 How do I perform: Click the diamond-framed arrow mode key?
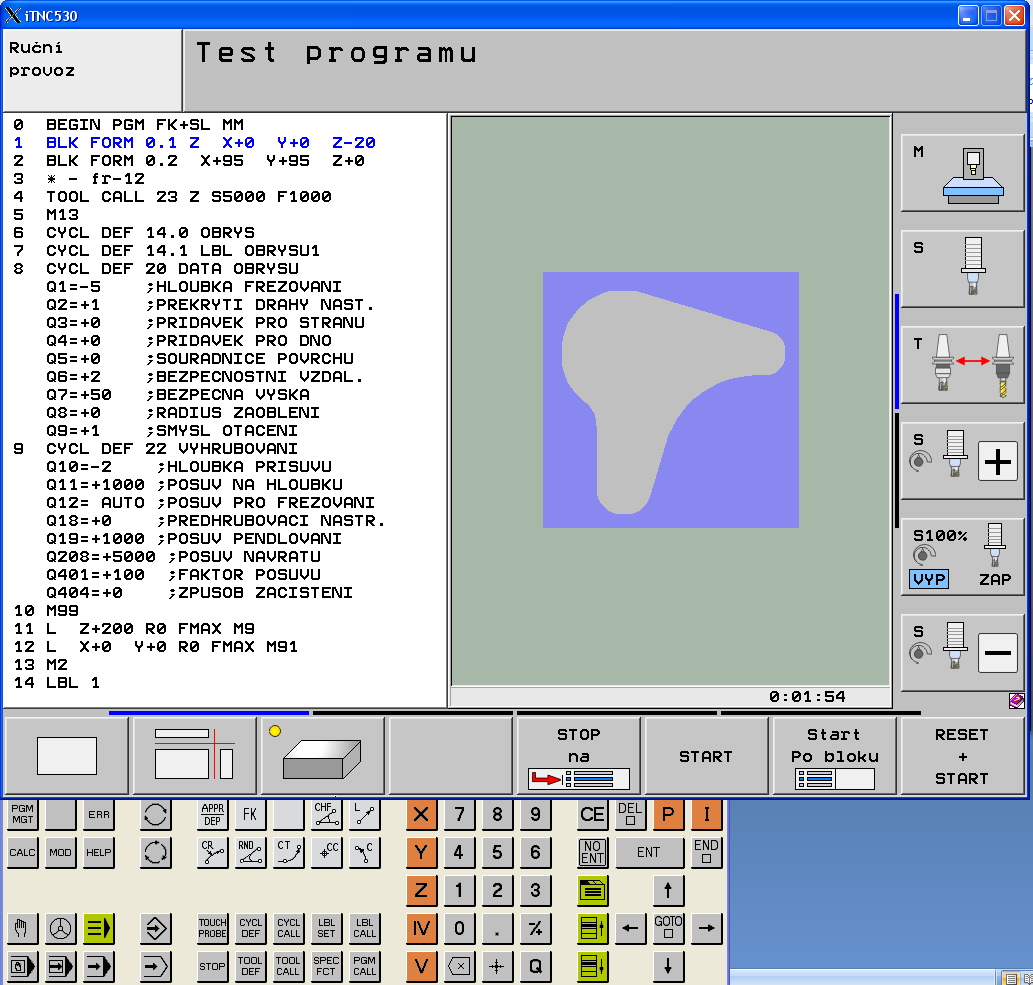(155, 928)
